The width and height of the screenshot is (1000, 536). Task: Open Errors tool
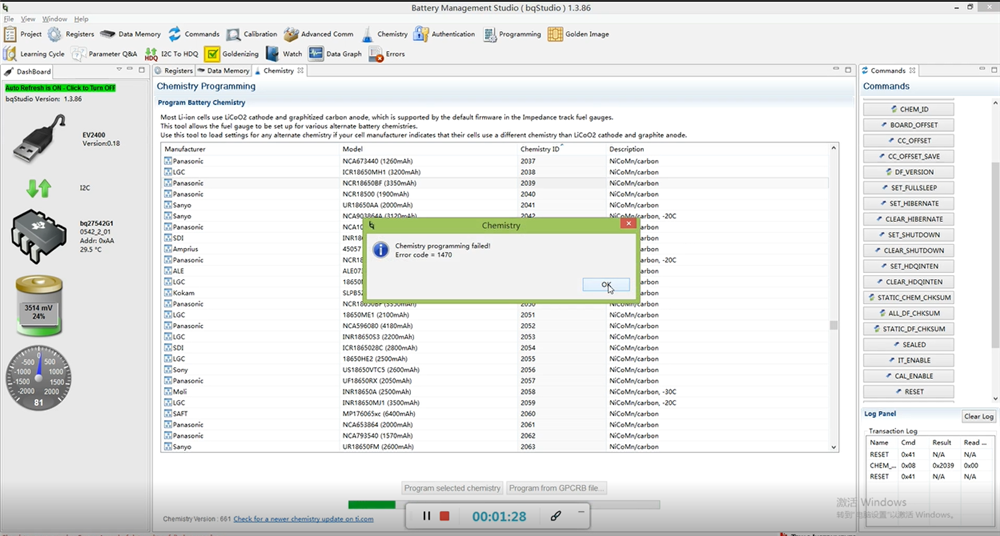(387, 54)
